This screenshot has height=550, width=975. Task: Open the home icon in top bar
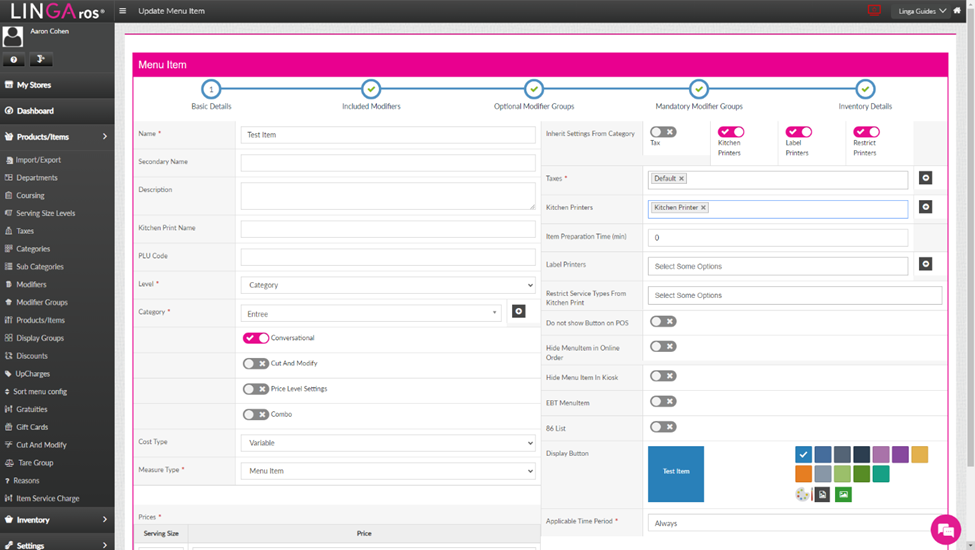click(957, 11)
